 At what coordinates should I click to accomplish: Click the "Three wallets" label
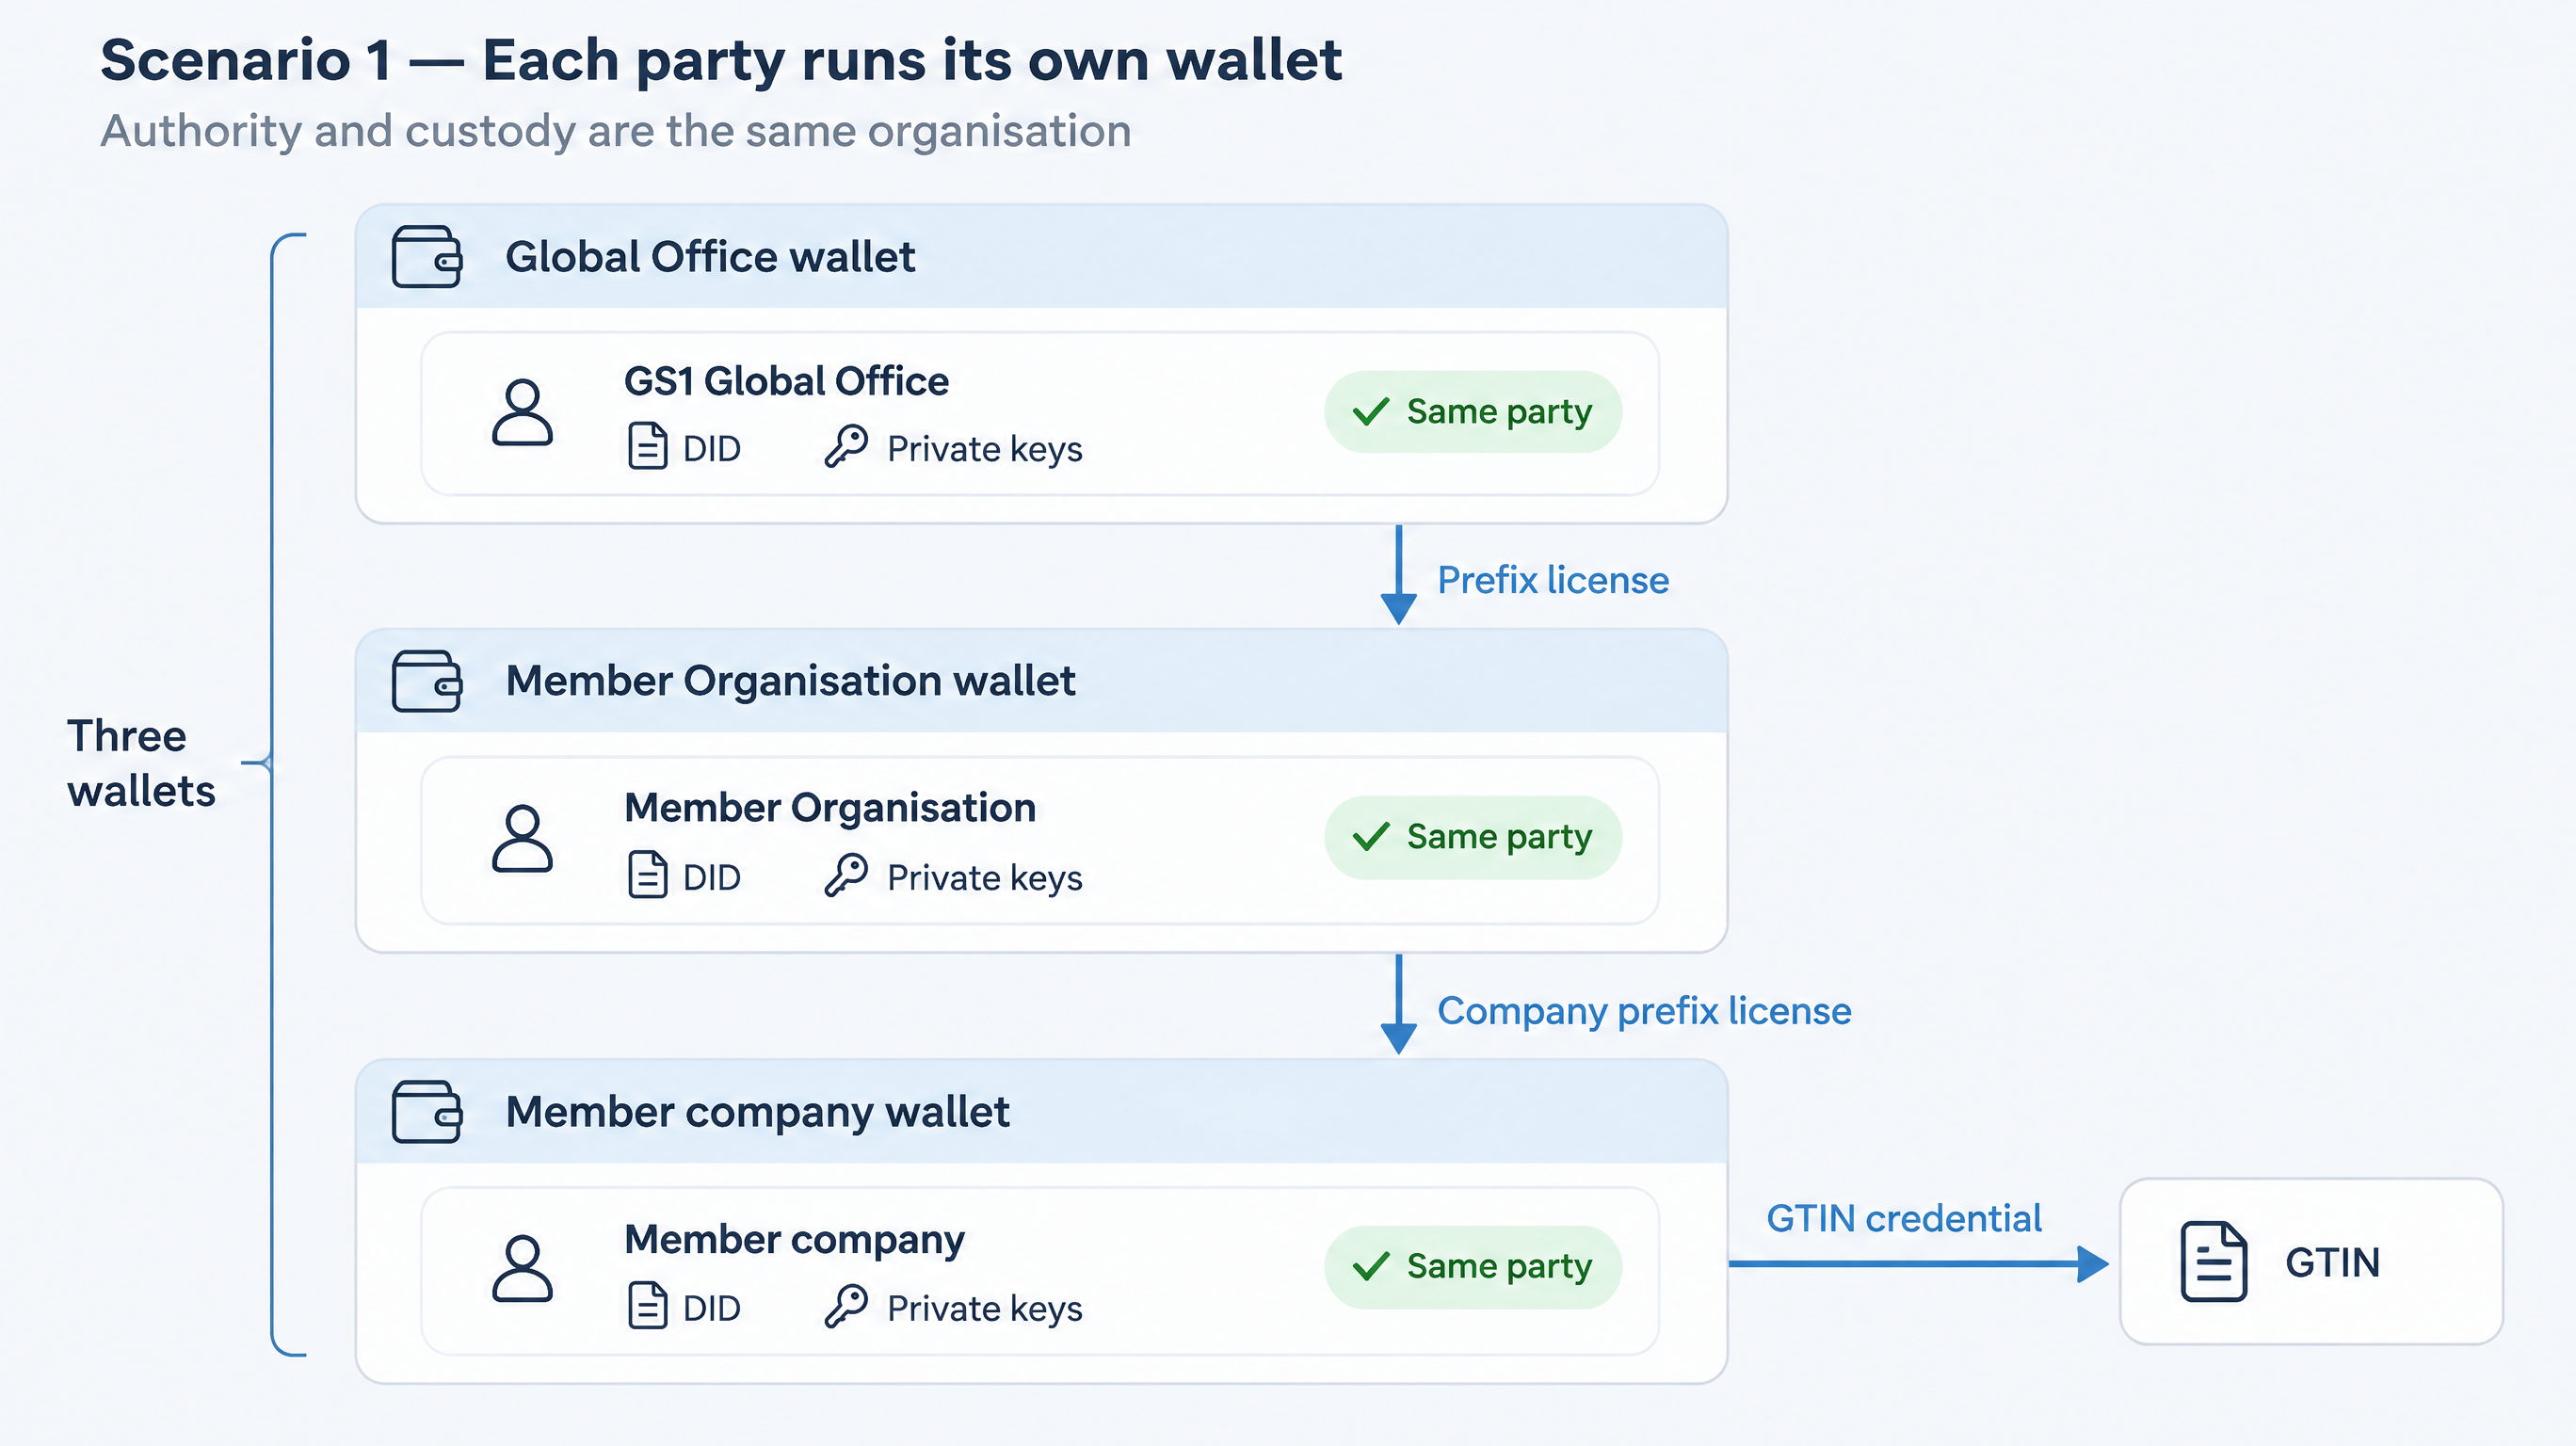(141, 763)
